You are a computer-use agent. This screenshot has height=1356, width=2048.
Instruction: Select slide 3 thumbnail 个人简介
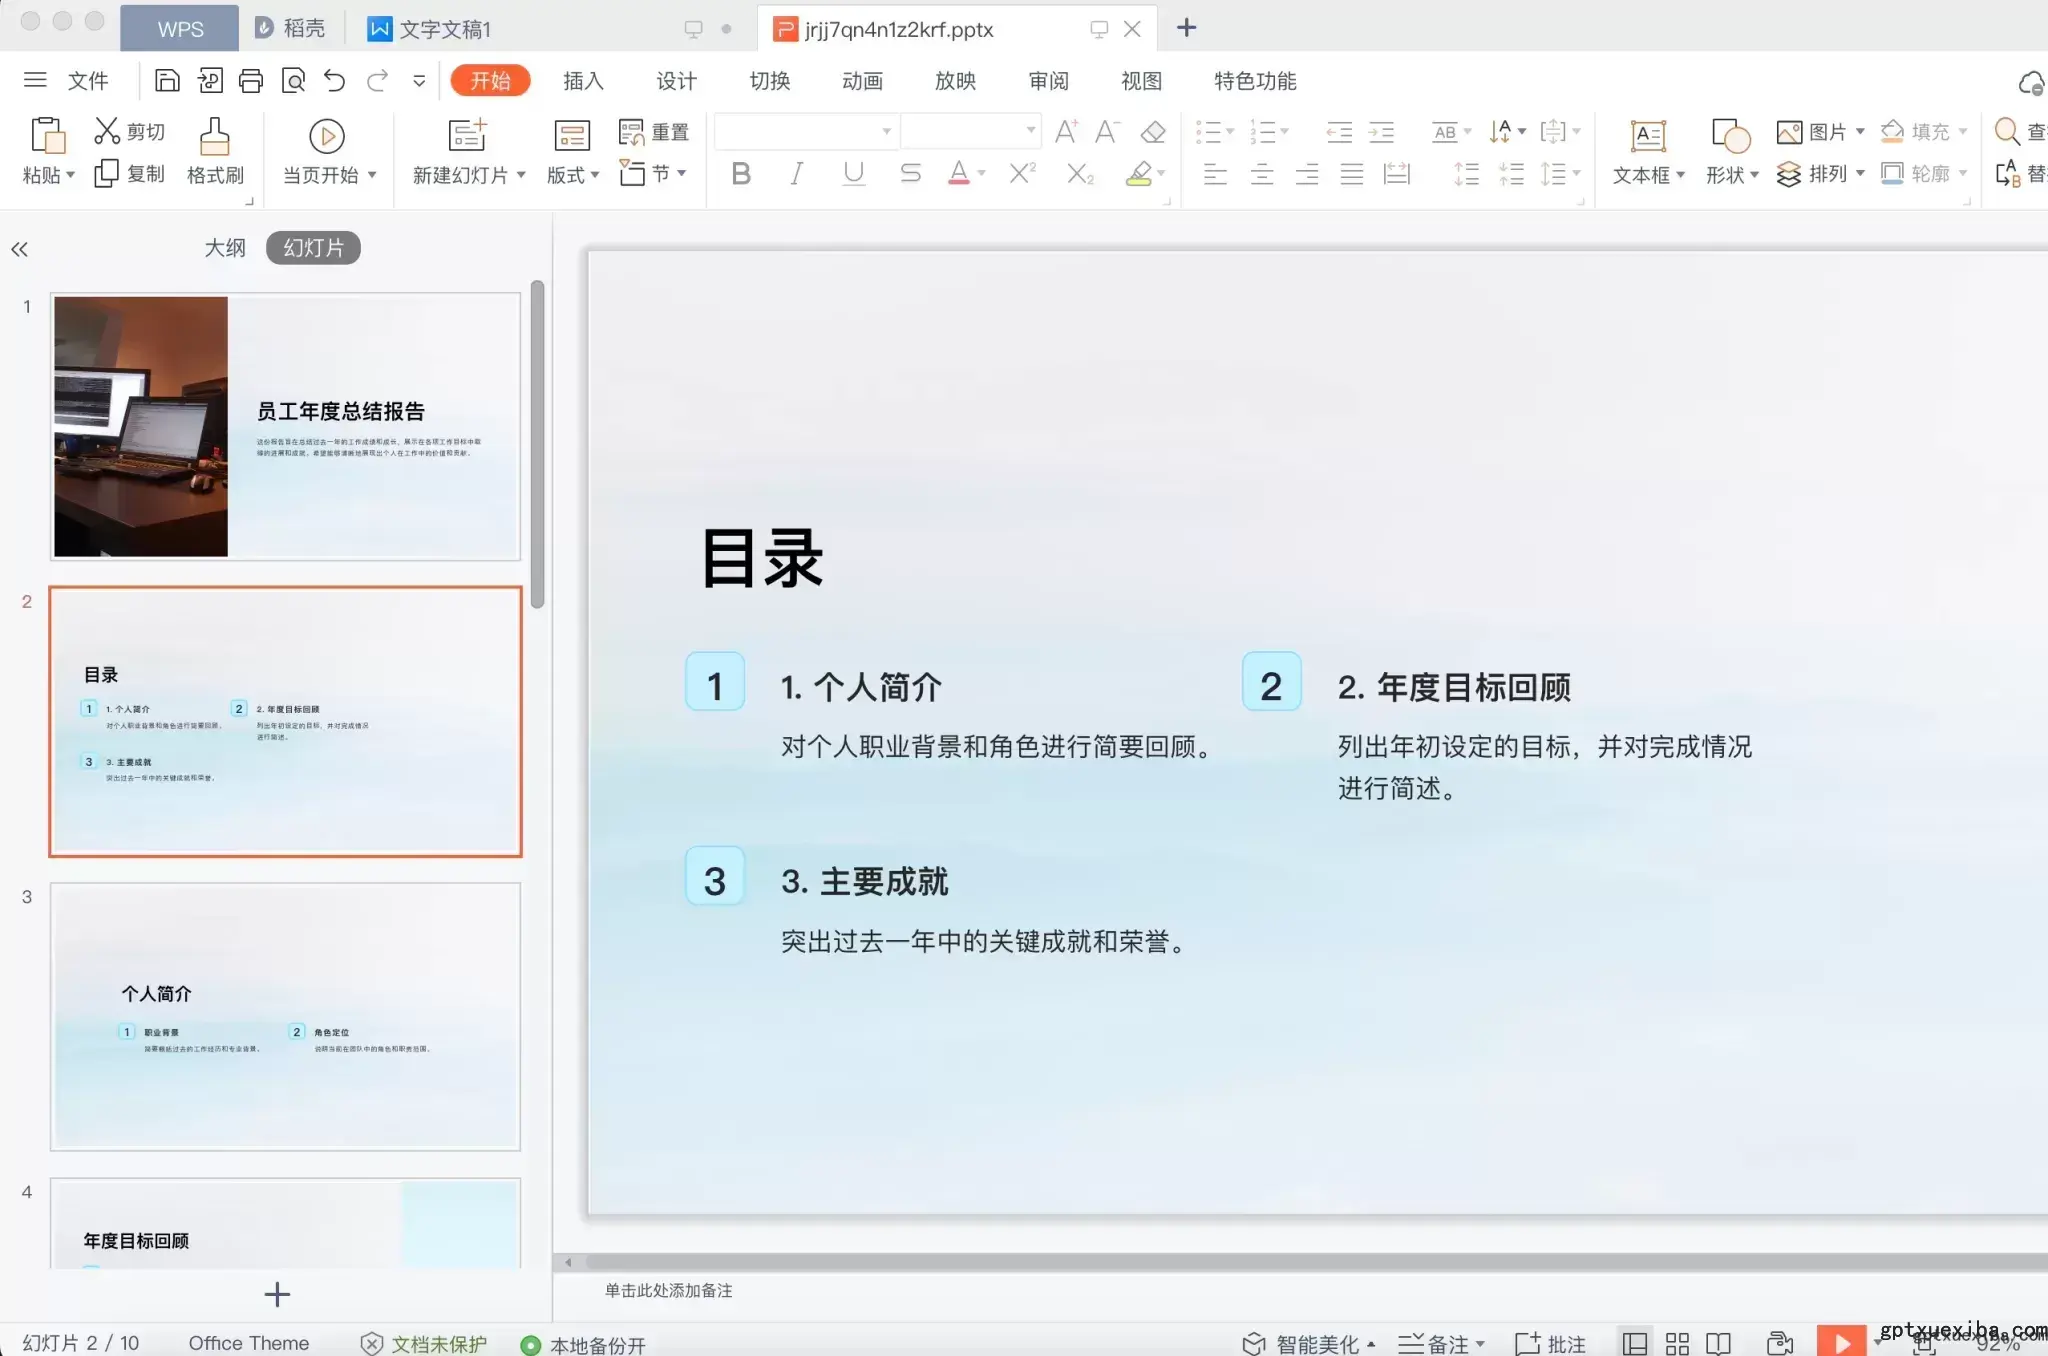(285, 1016)
